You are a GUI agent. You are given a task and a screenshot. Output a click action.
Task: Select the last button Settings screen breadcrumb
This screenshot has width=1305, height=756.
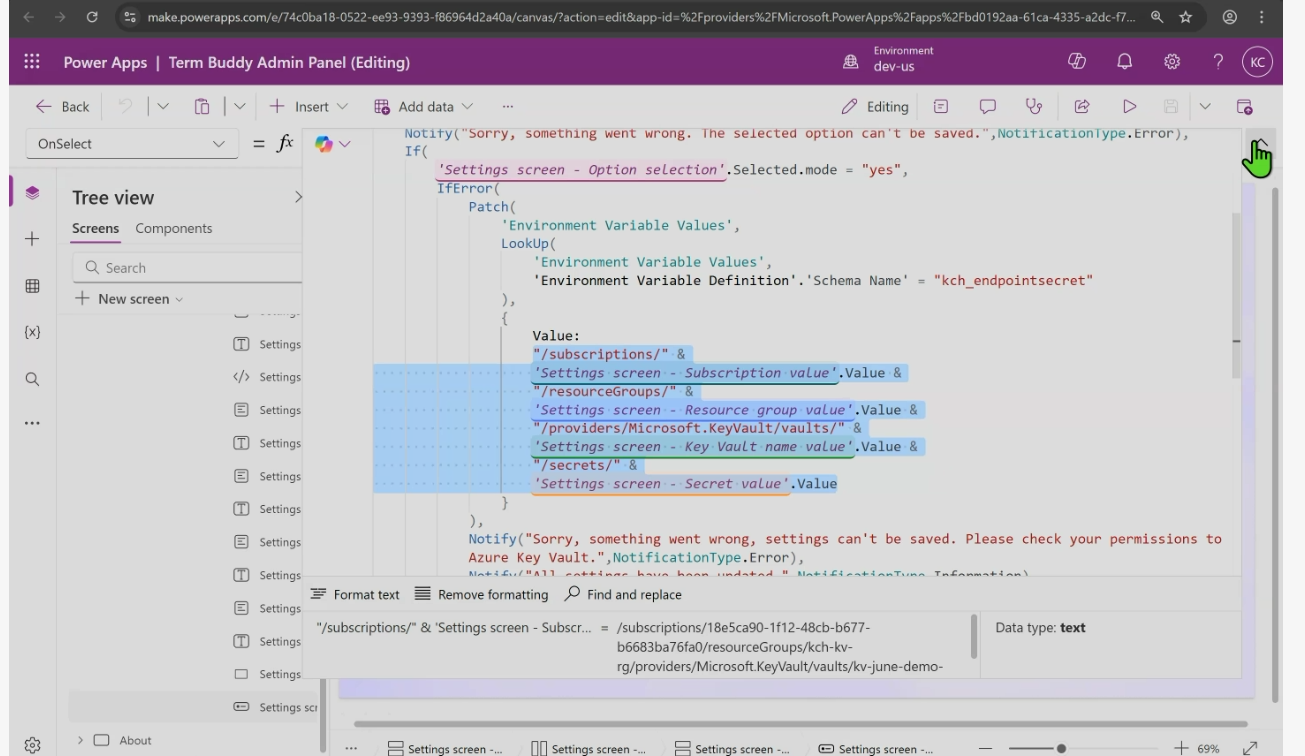[875, 749]
